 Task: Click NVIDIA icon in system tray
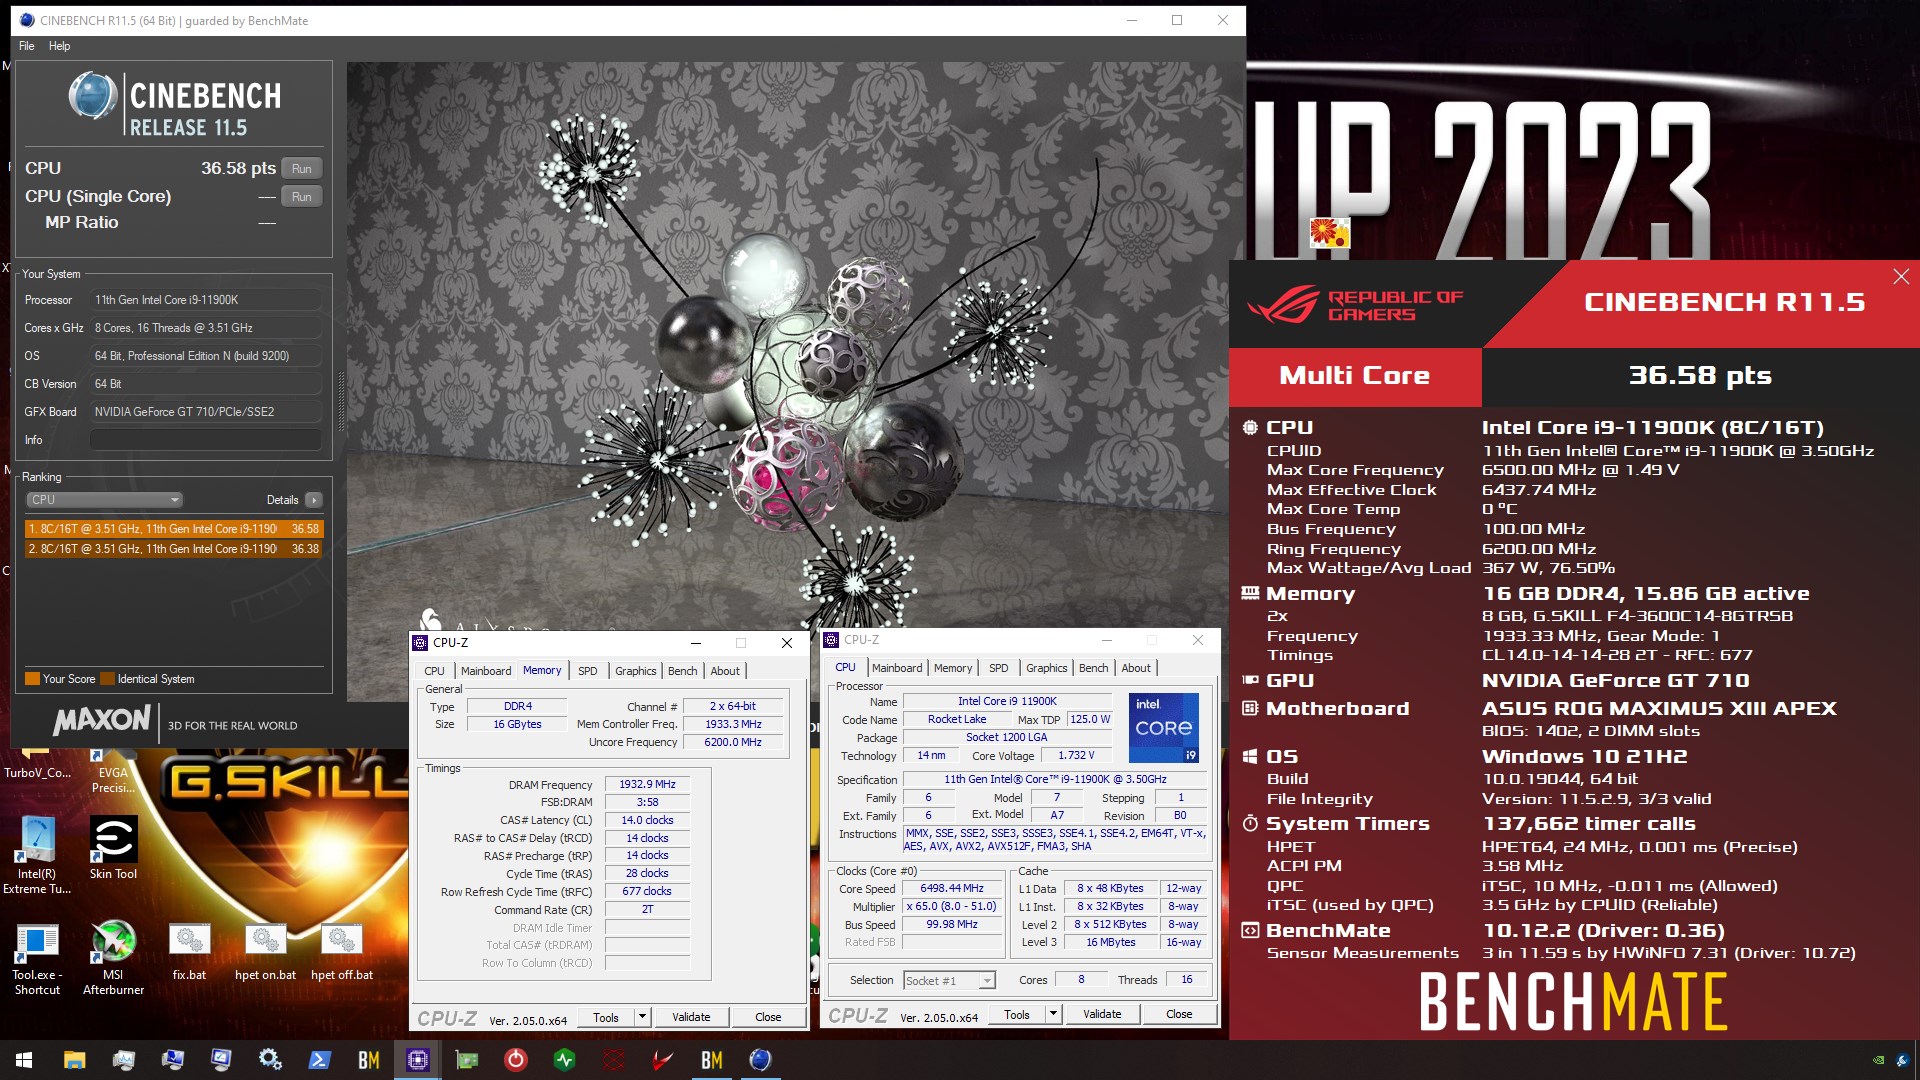click(x=1878, y=1060)
